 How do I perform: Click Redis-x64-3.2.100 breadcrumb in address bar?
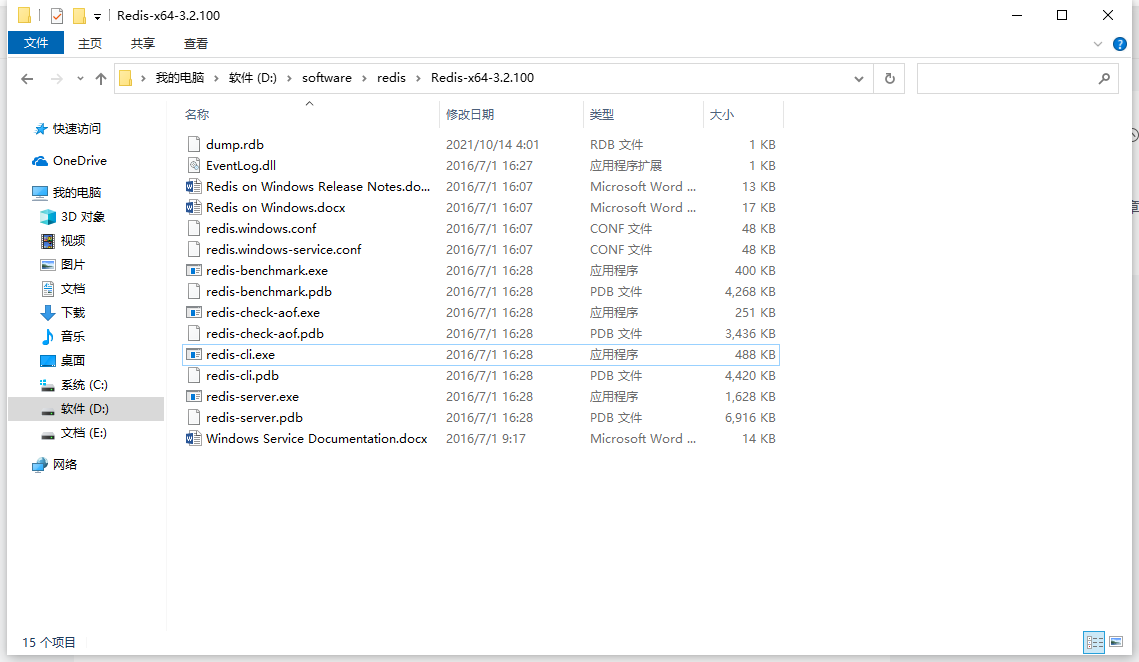[482, 78]
